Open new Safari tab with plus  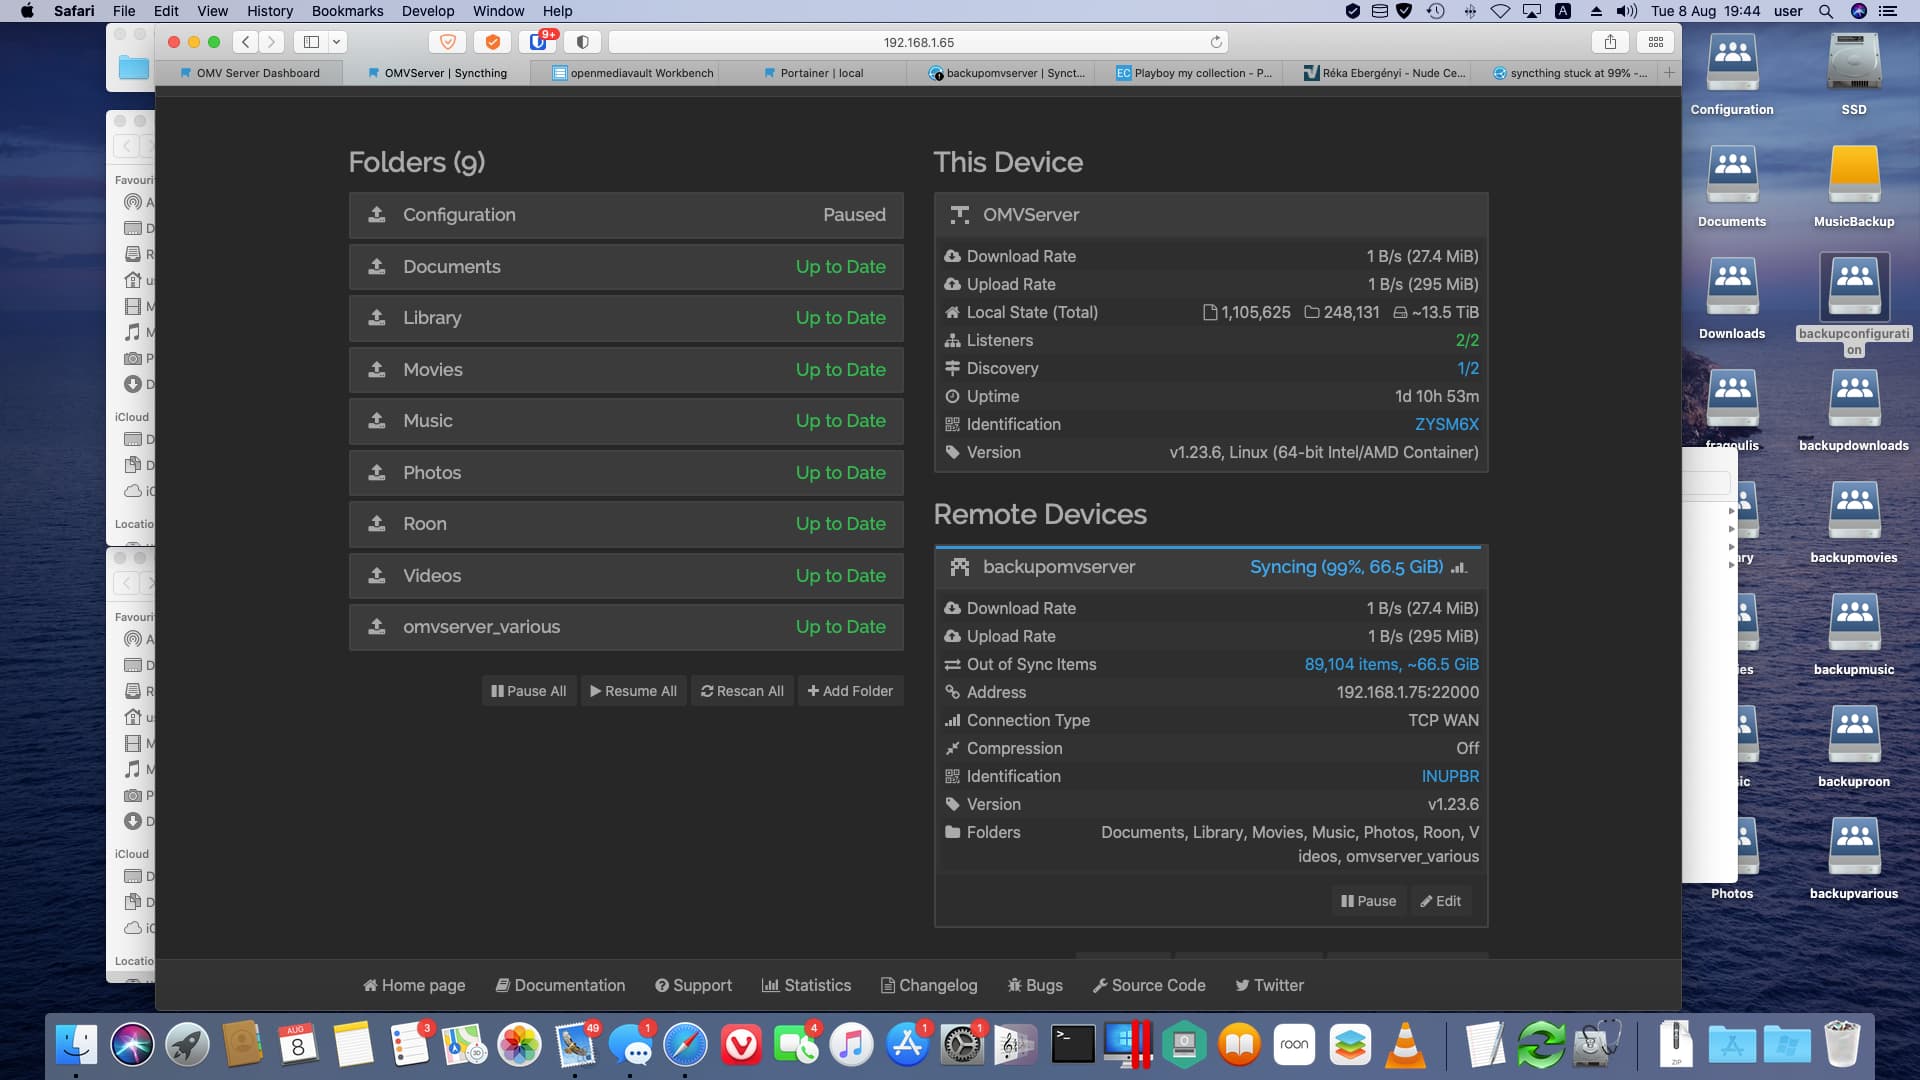coord(1669,73)
